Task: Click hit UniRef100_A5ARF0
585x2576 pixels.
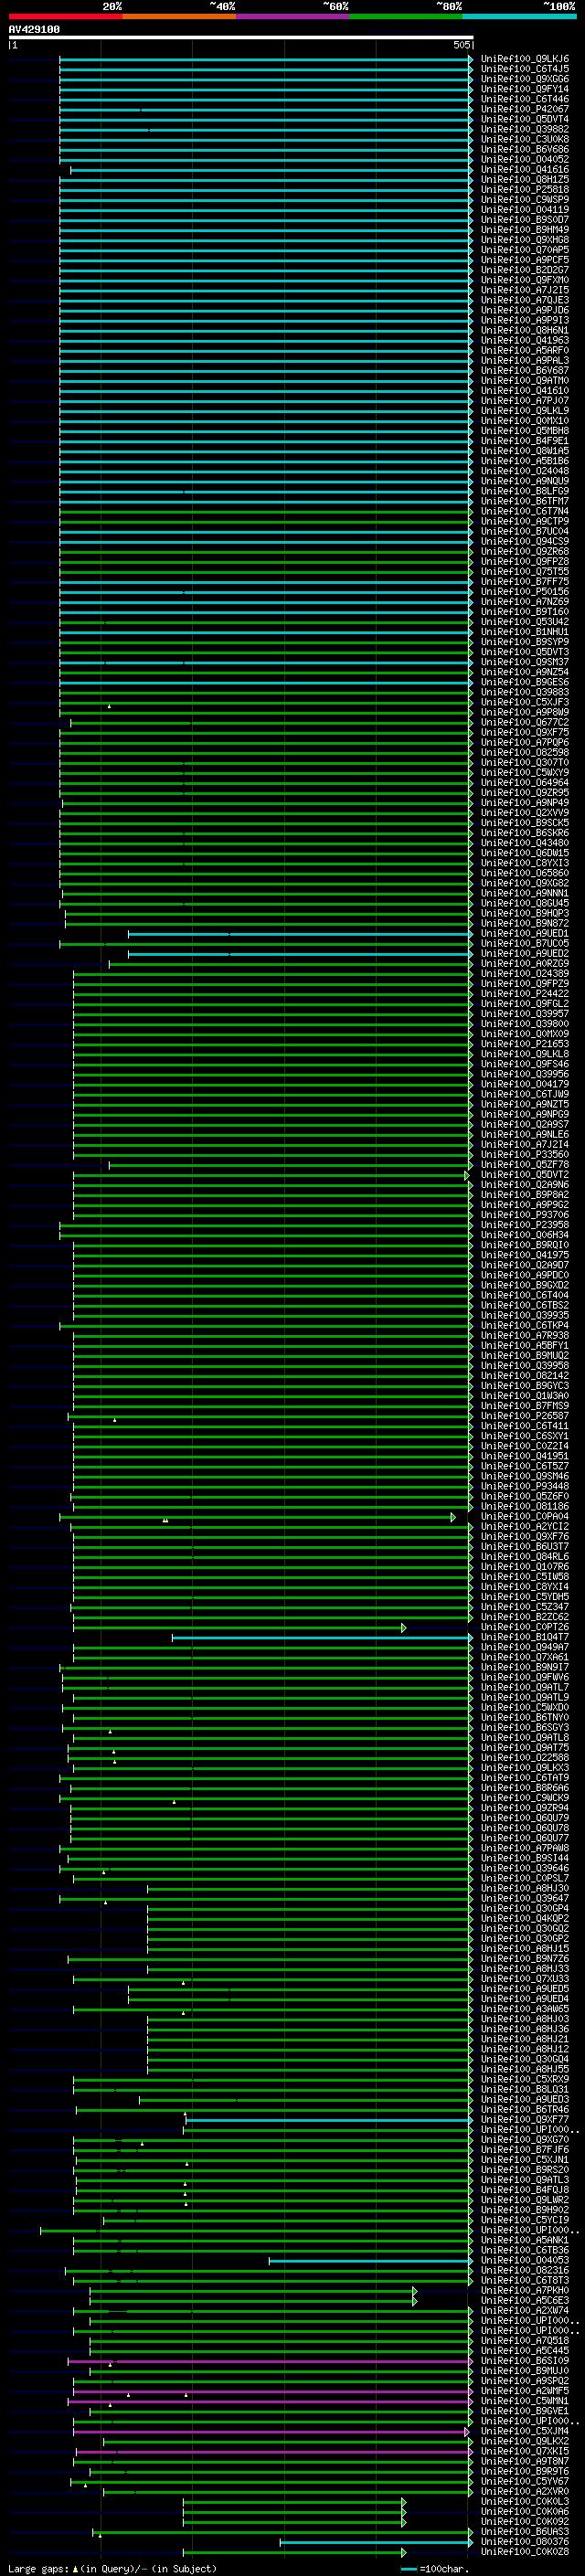Action: click(x=524, y=350)
